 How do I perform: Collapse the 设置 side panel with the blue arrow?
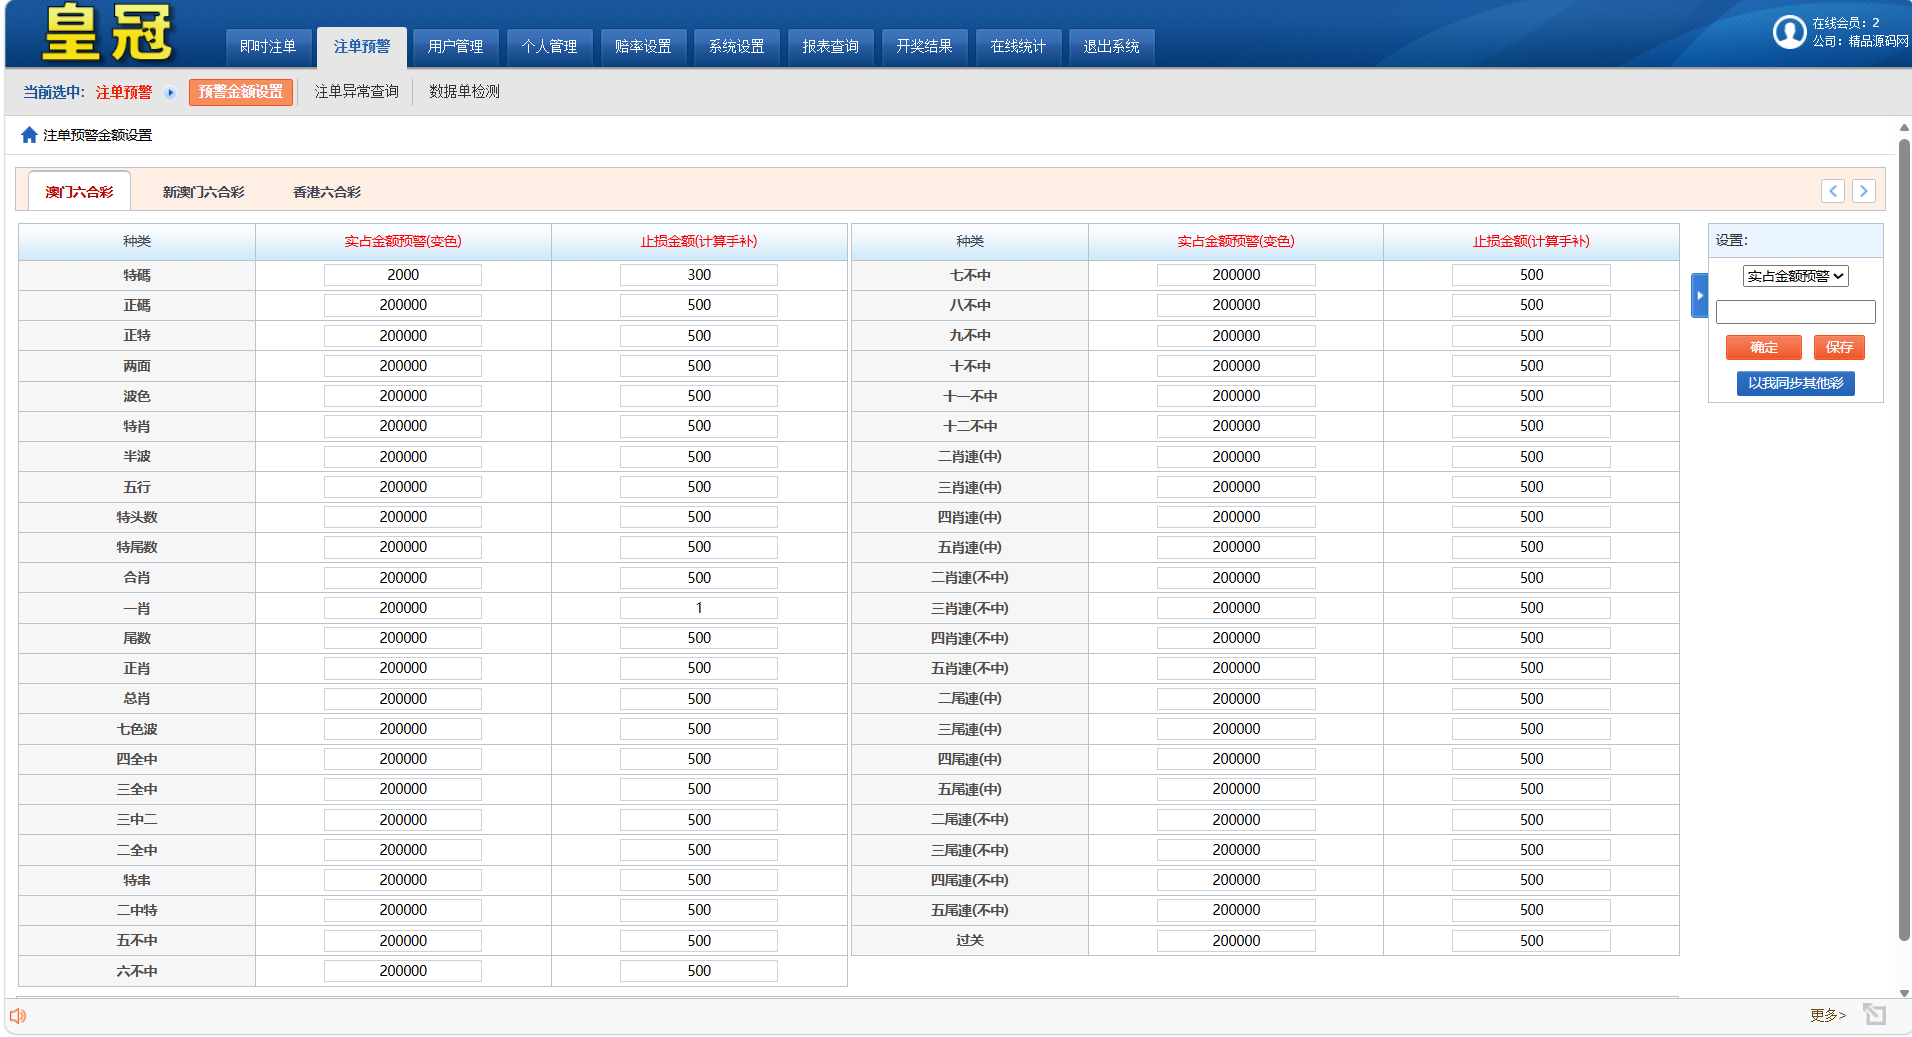[x=1699, y=295]
